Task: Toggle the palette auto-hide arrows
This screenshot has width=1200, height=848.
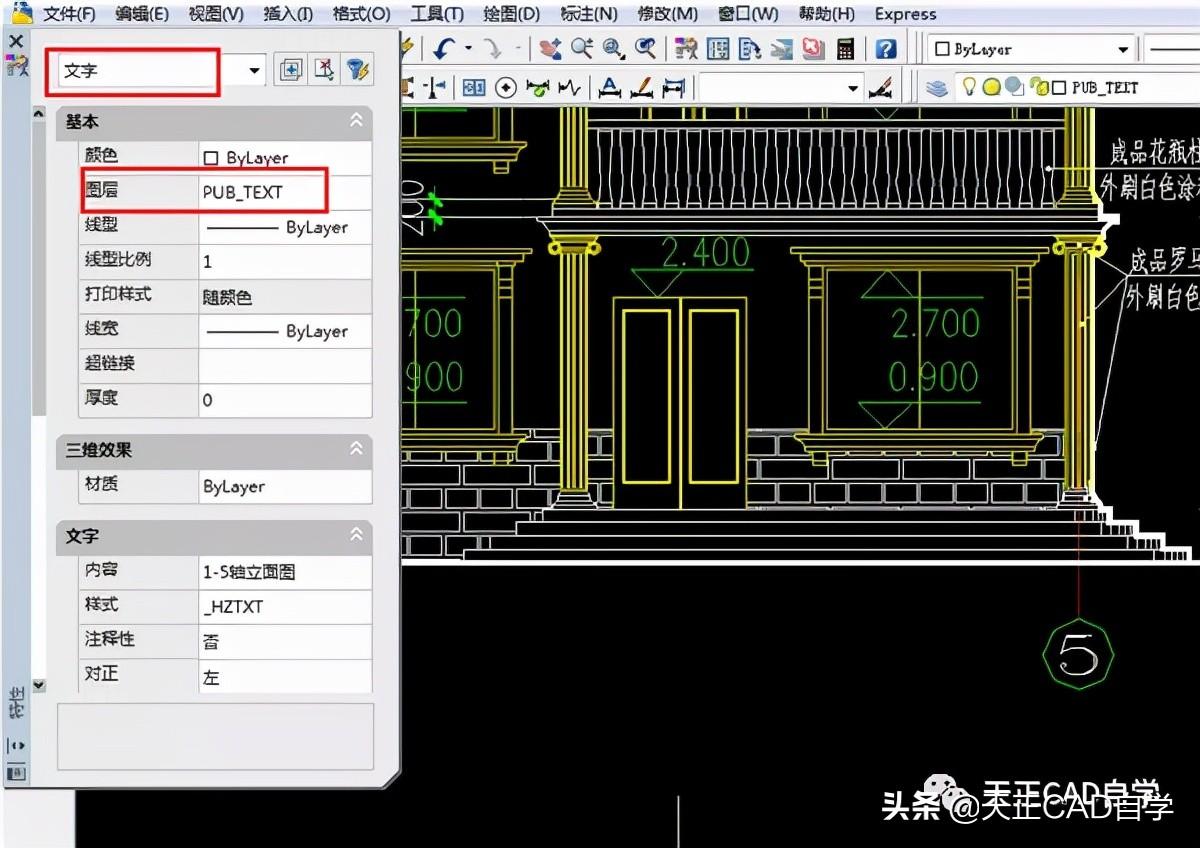Action: point(16,745)
